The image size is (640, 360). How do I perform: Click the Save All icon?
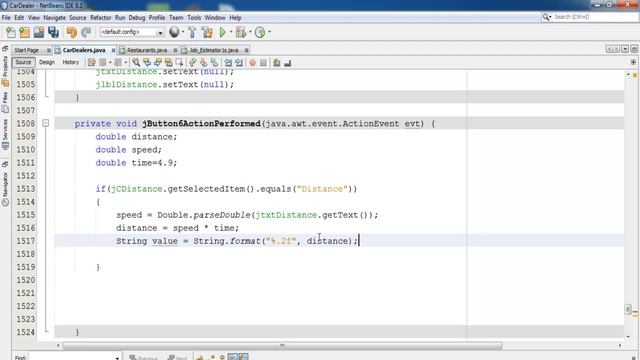(53, 32)
